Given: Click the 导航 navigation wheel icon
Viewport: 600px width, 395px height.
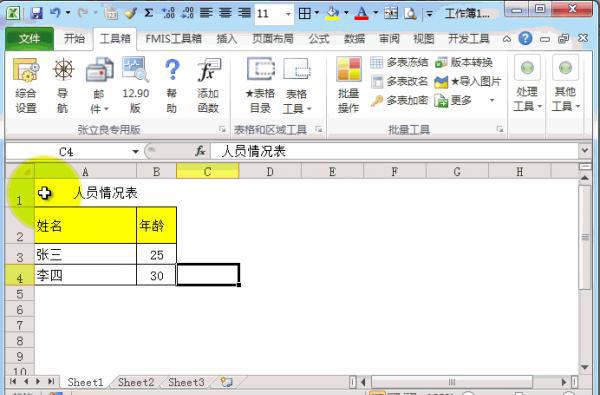Looking at the screenshot, I should tap(63, 70).
